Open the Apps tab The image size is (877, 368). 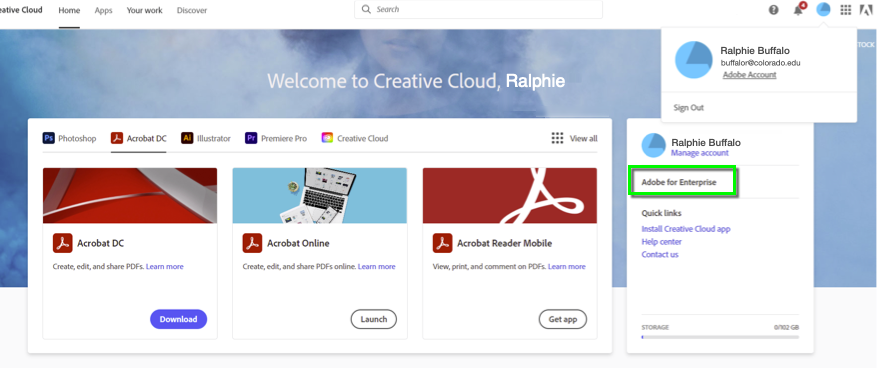point(103,10)
